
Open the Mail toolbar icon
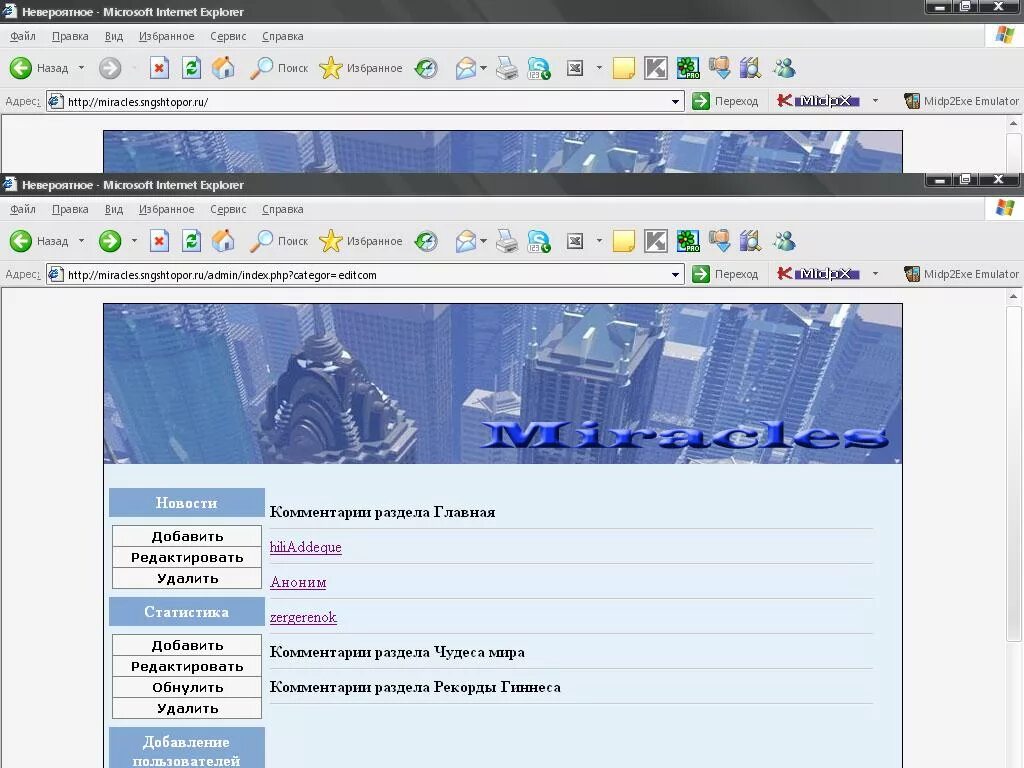point(467,241)
